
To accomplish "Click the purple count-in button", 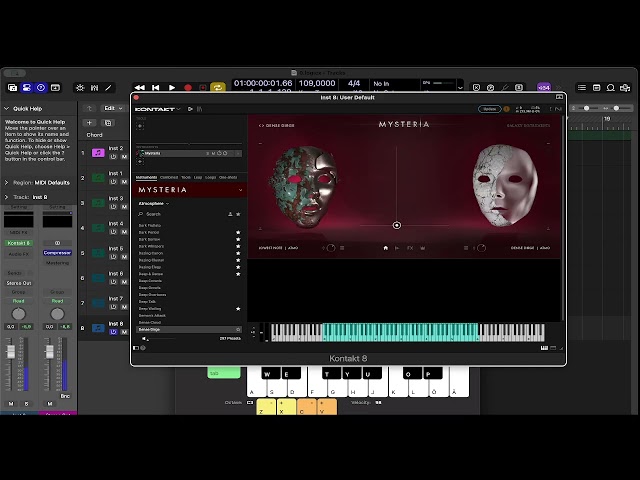I will (544, 88).
